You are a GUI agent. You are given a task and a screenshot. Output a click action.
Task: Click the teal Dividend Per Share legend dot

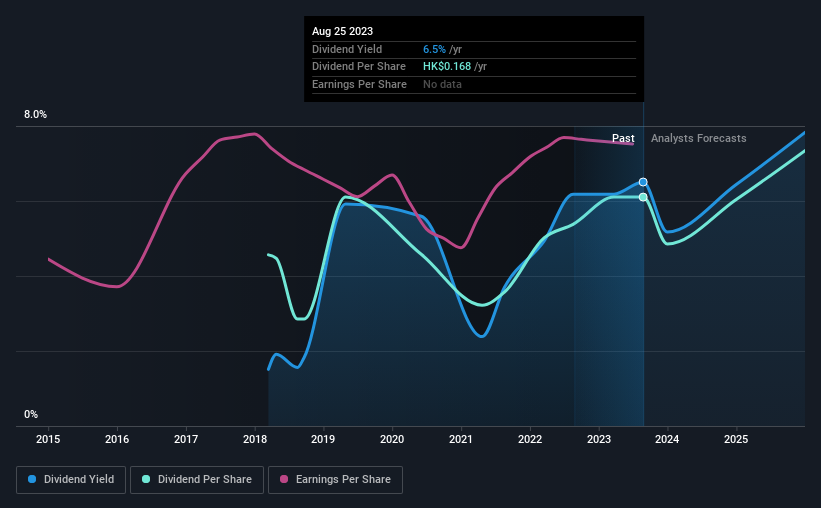point(146,479)
